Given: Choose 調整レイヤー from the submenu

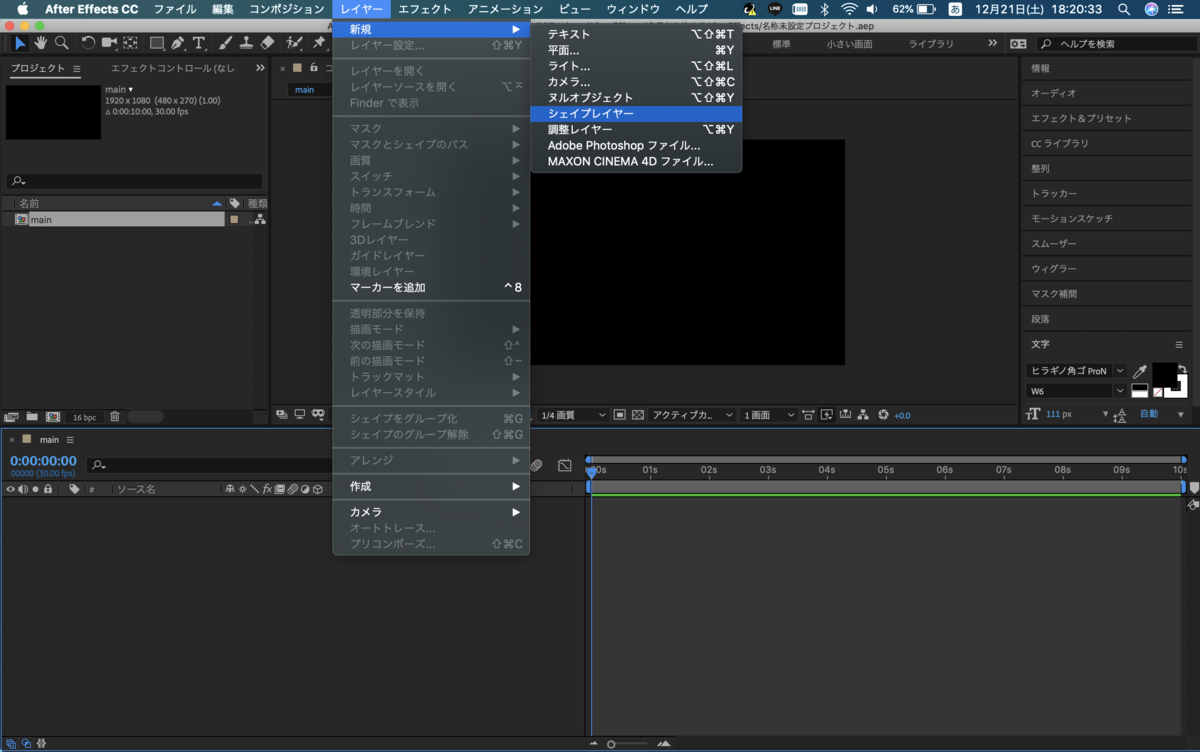Looking at the screenshot, I should (x=636, y=130).
